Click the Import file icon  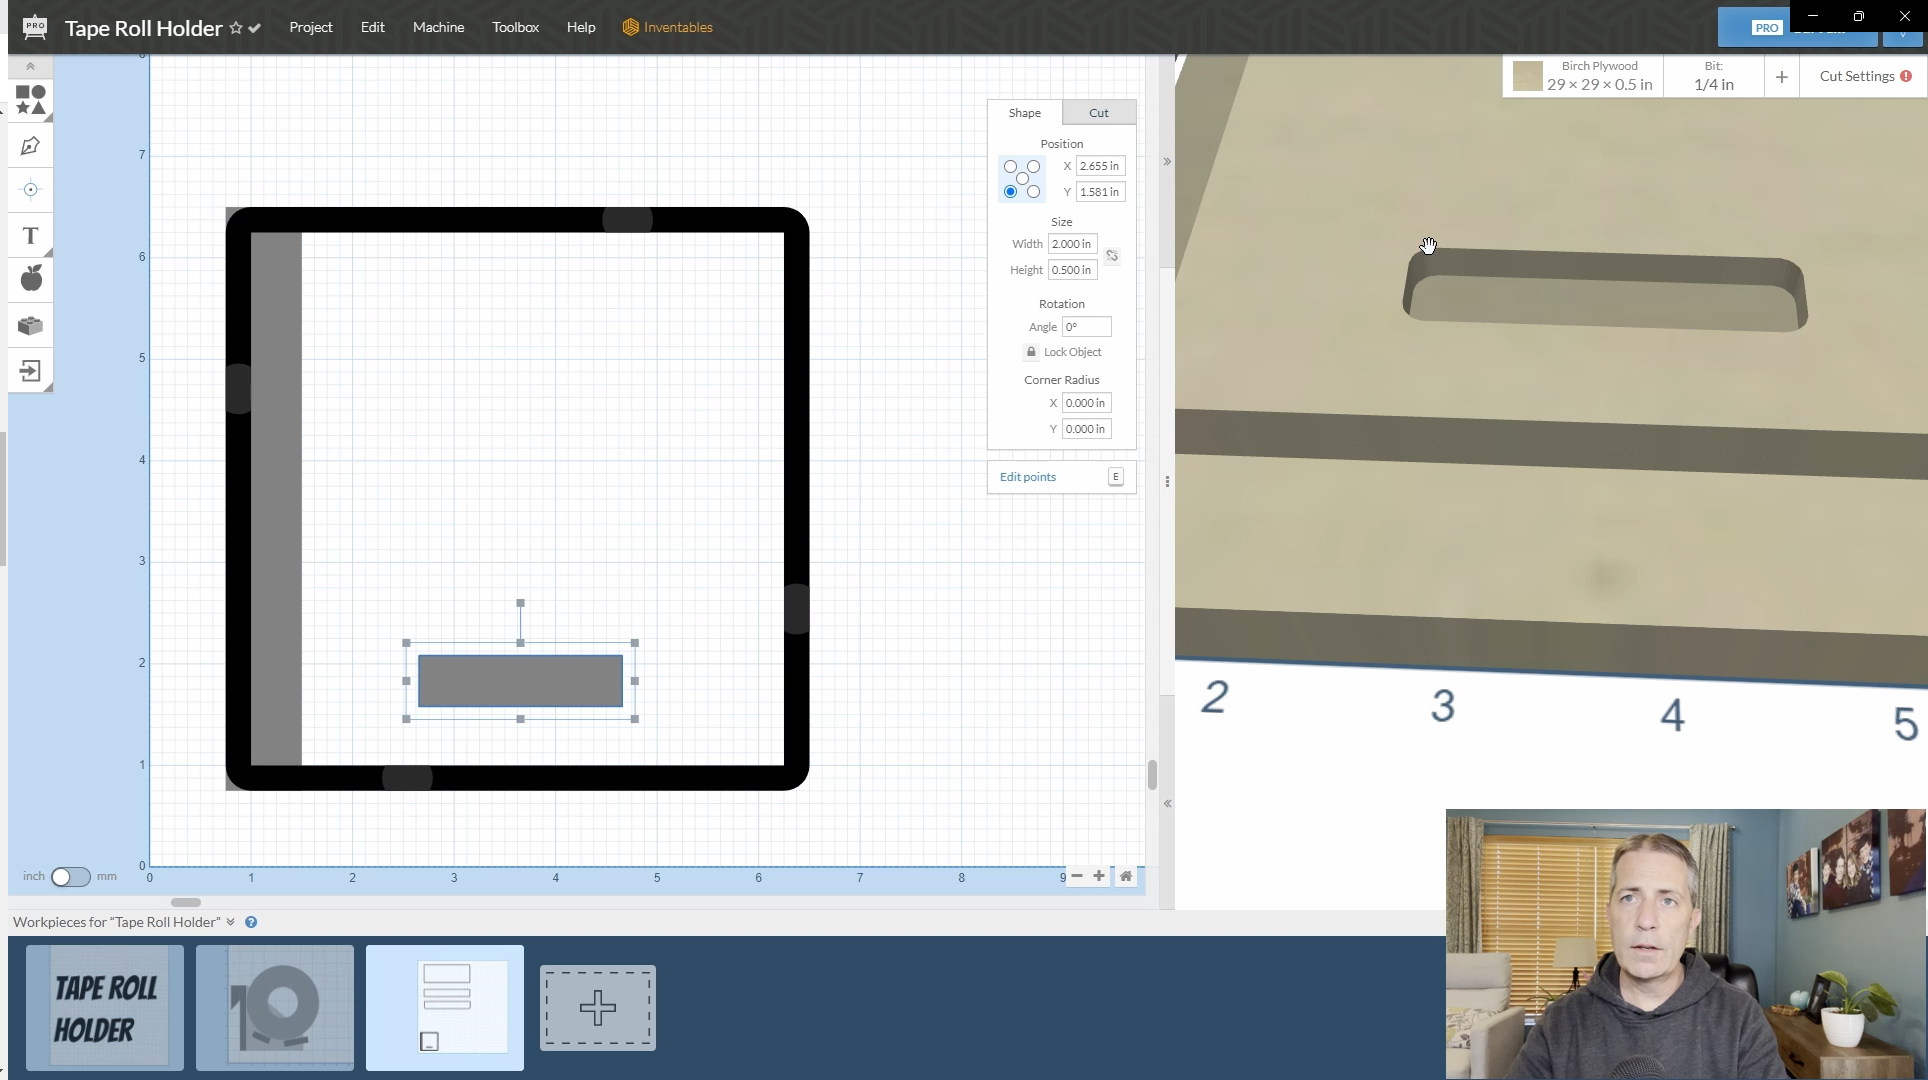pyautogui.click(x=30, y=371)
